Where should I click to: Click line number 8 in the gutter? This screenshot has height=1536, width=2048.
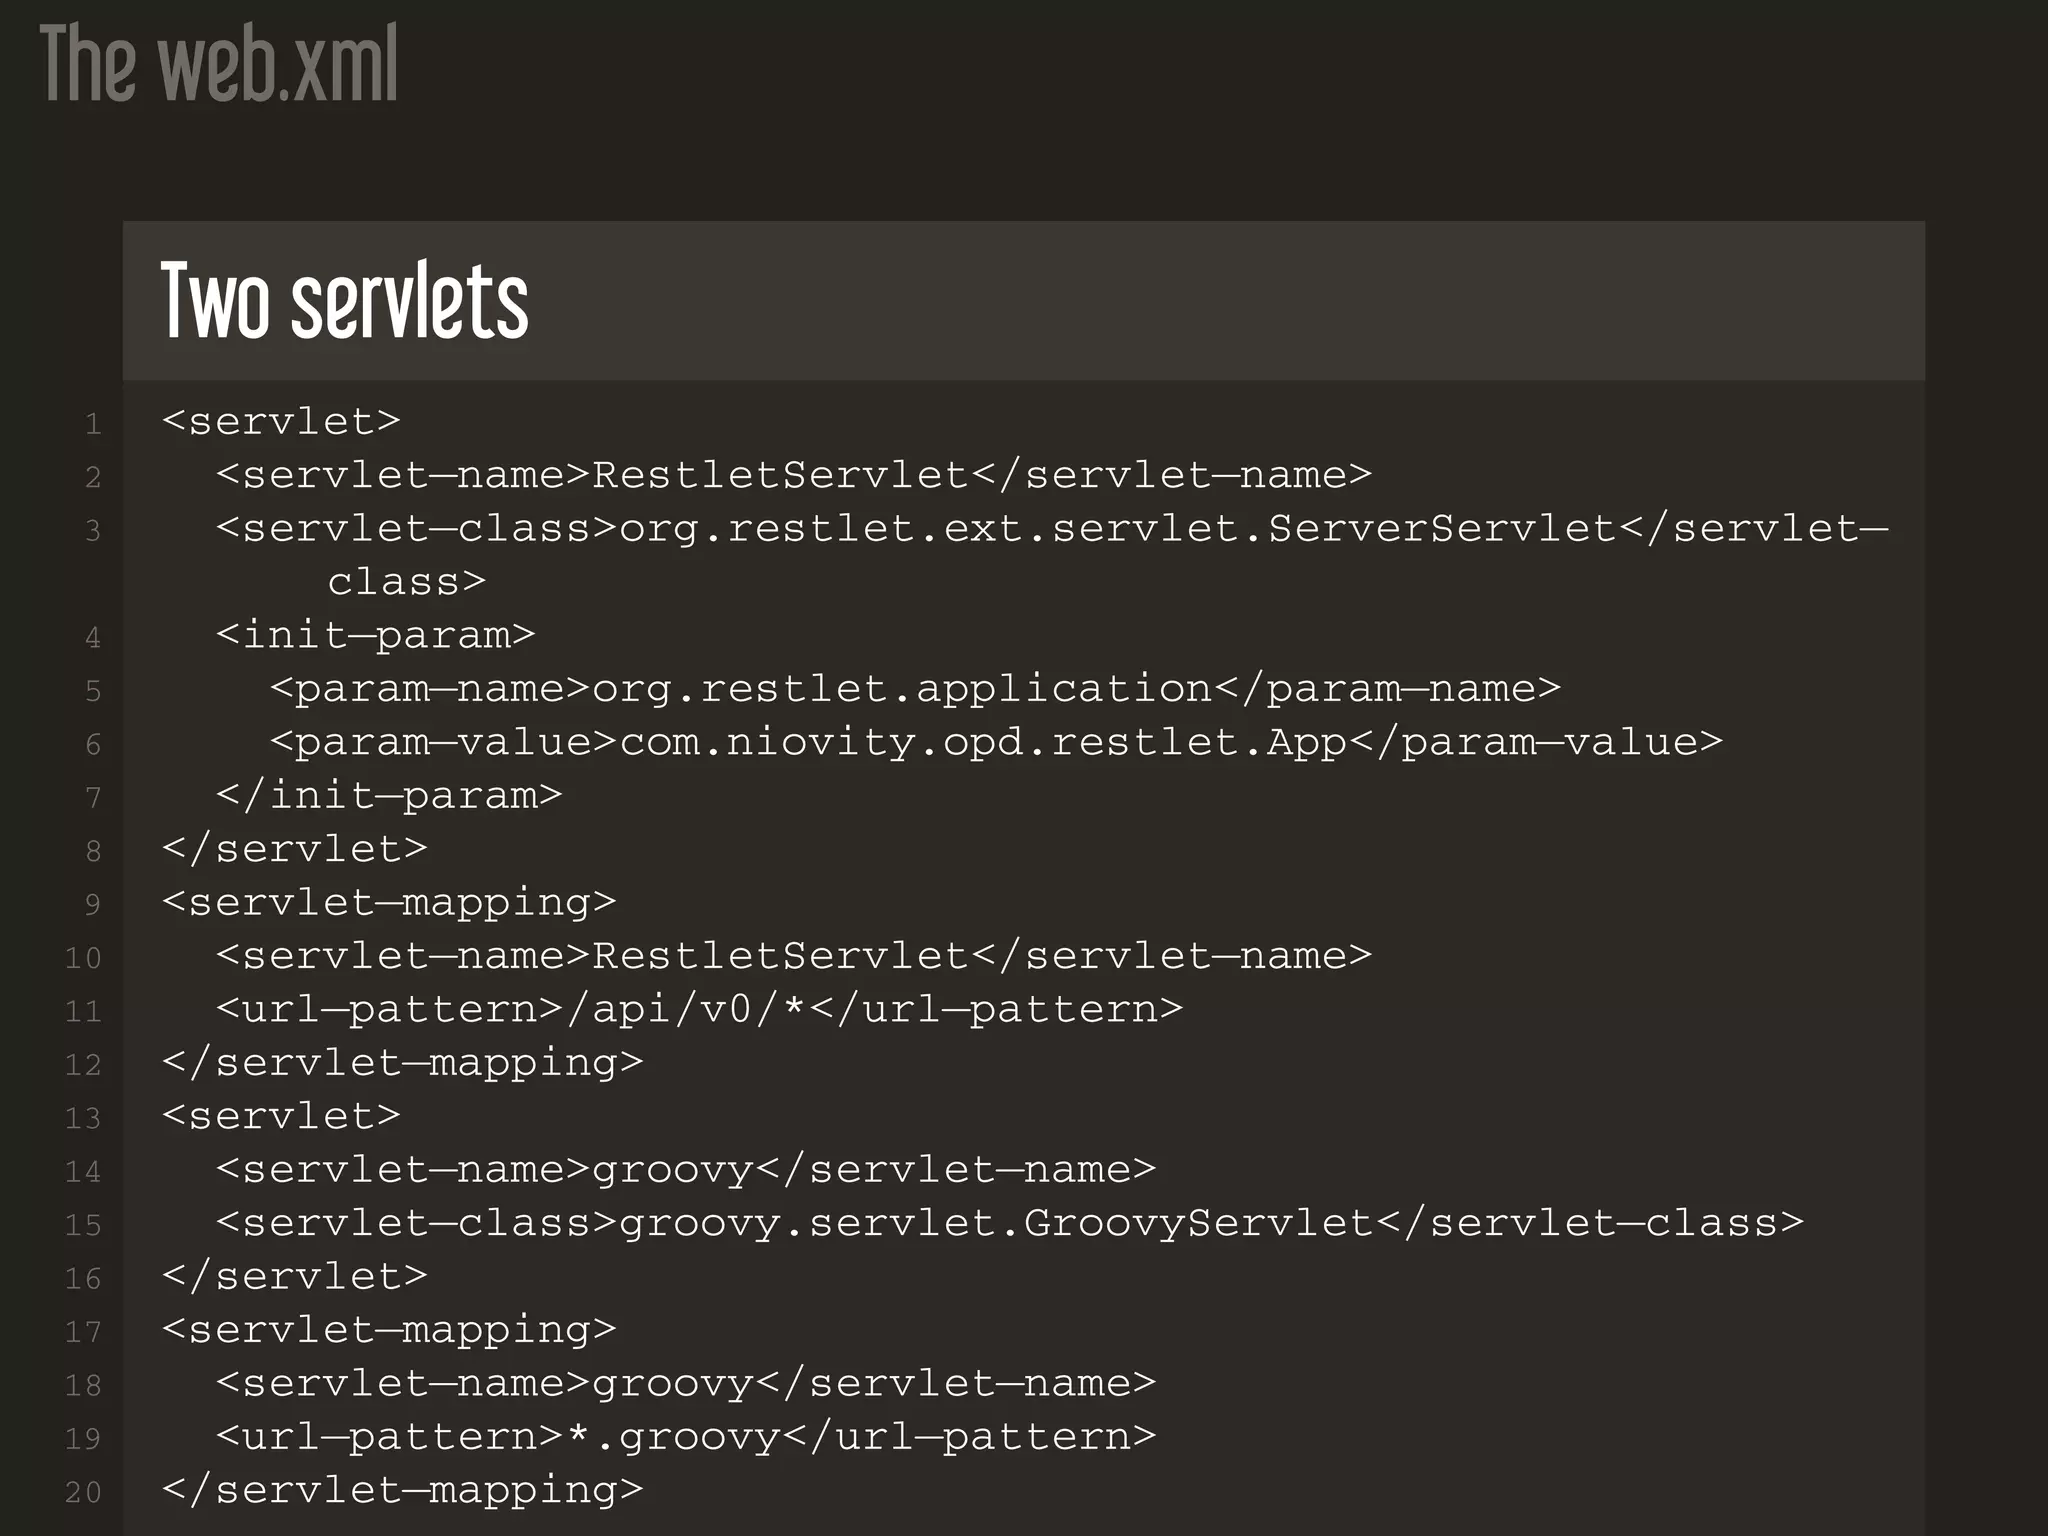point(93,851)
